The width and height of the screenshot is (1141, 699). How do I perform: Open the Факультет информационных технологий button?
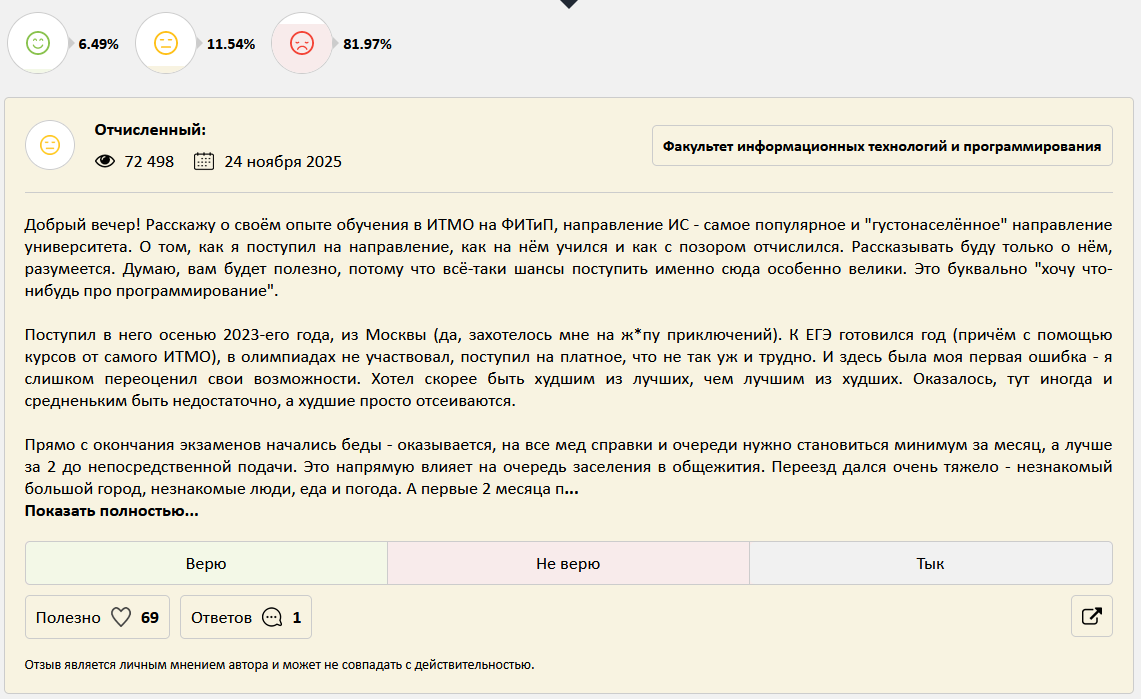(x=881, y=145)
